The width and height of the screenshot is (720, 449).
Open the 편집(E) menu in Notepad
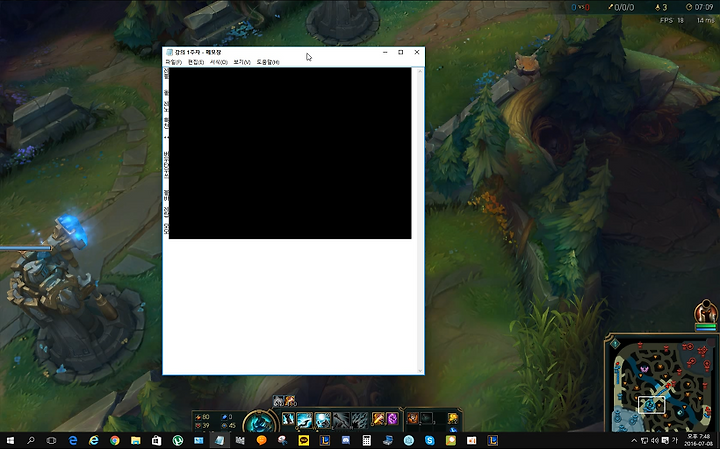tap(196, 62)
